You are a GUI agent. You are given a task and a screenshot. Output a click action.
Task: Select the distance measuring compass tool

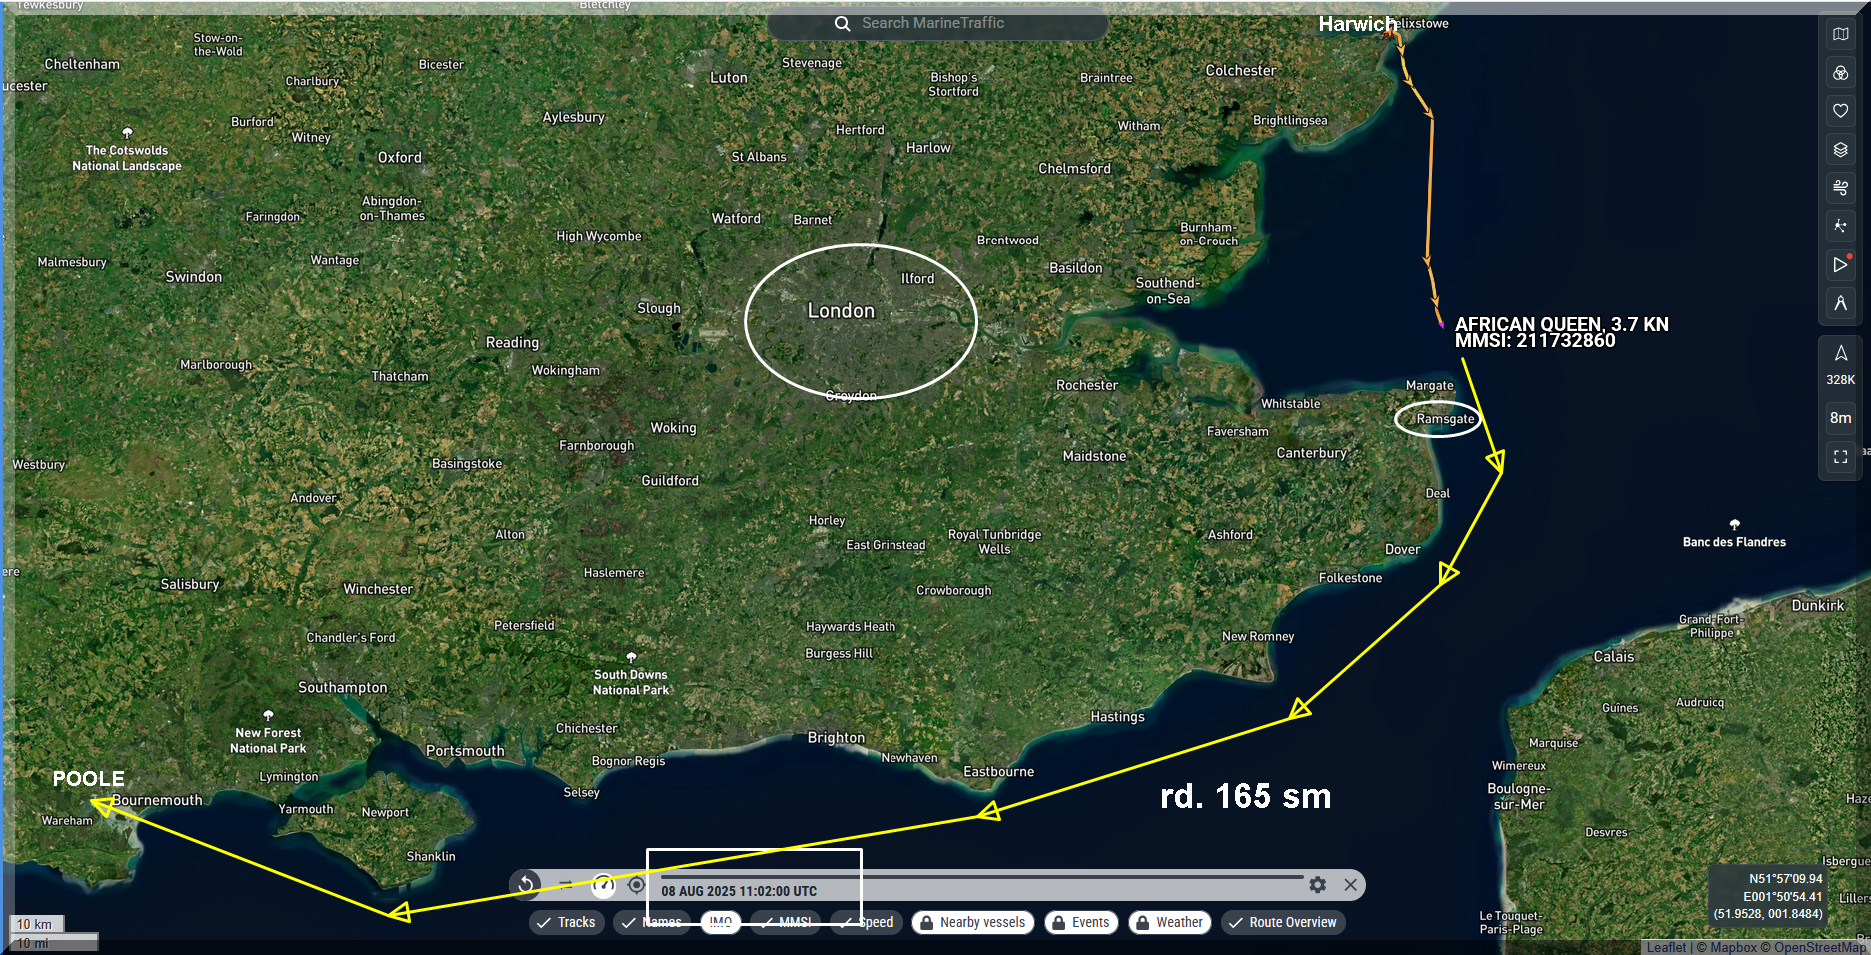[1840, 303]
